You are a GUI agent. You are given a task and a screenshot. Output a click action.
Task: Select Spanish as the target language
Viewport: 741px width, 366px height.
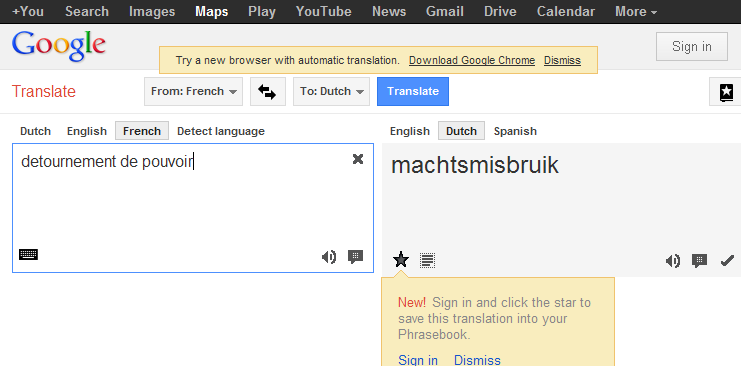click(515, 131)
